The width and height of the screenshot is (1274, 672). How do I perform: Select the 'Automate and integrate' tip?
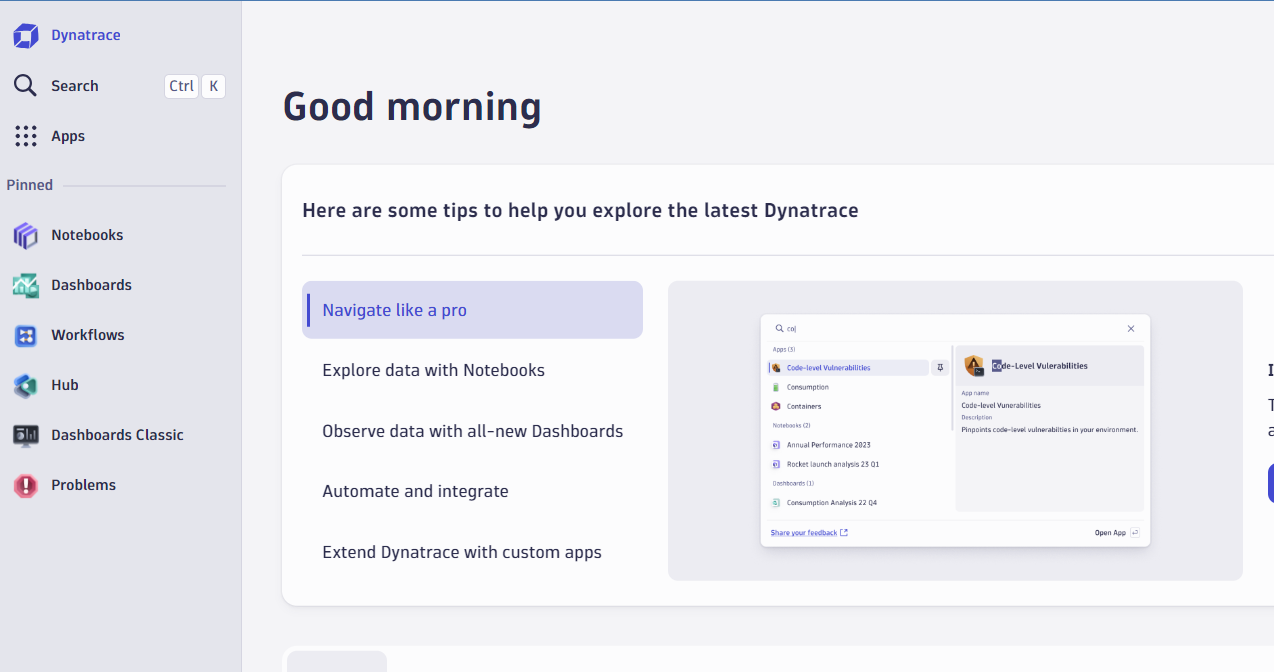(415, 491)
